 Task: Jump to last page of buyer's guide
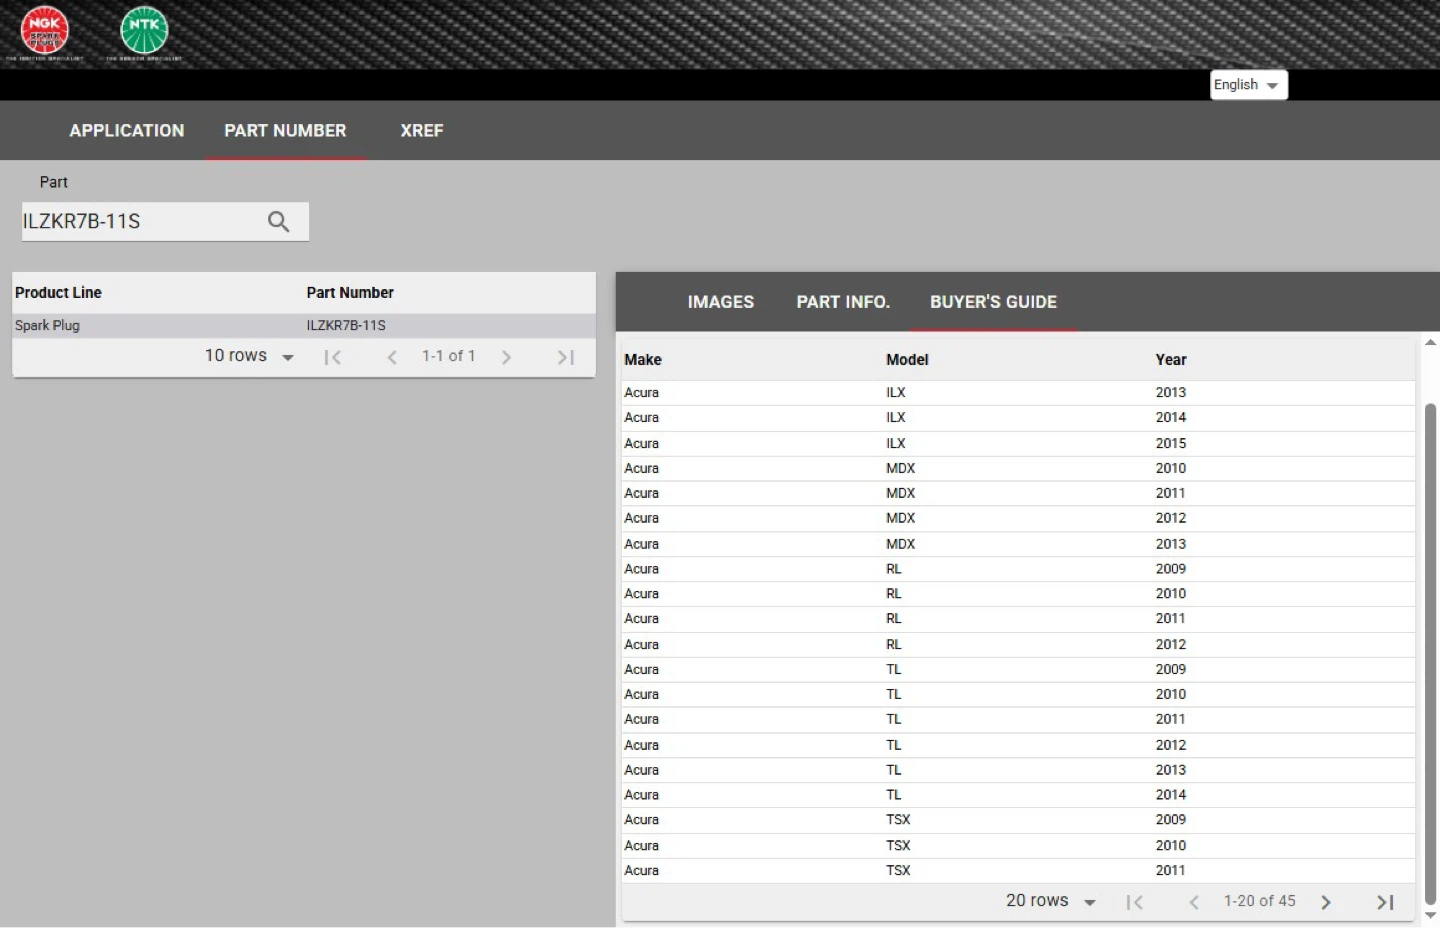tap(1386, 902)
